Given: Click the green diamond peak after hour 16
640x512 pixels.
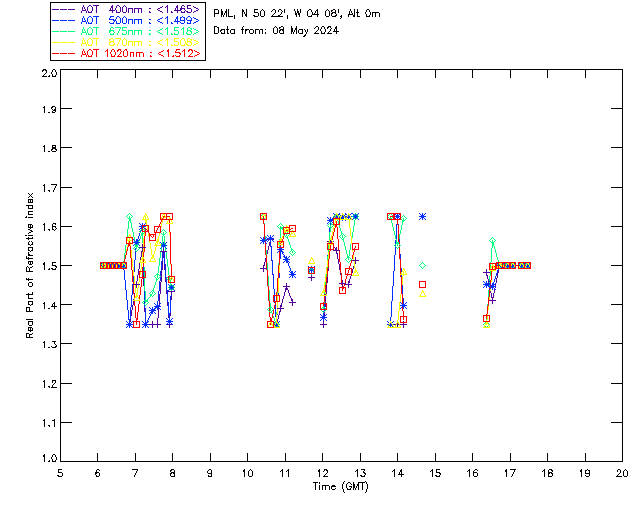Looking at the screenshot, I should [493, 241].
